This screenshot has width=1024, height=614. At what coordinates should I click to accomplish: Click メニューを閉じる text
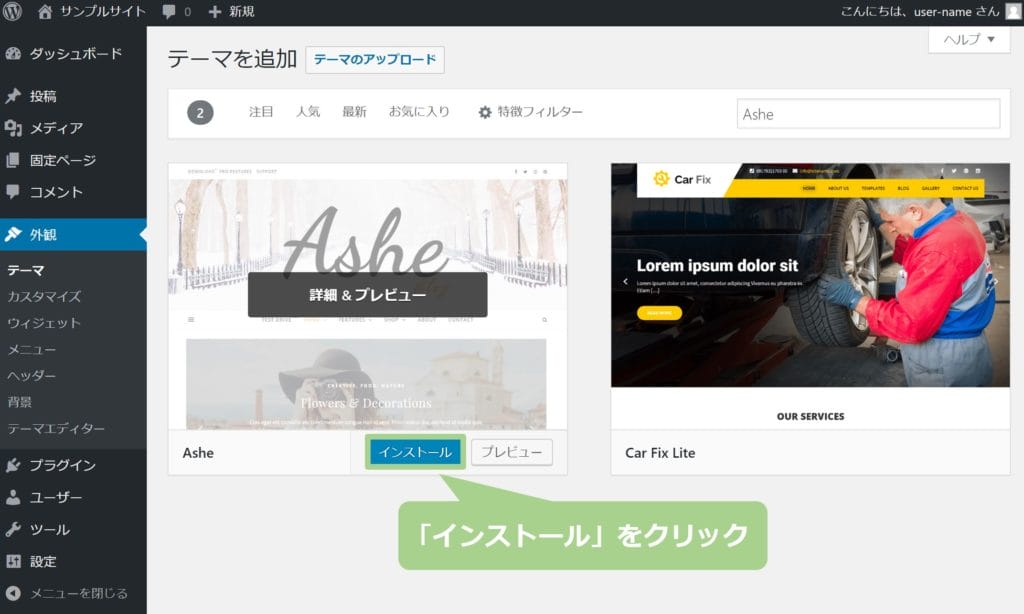pyautogui.click(x=79, y=593)
